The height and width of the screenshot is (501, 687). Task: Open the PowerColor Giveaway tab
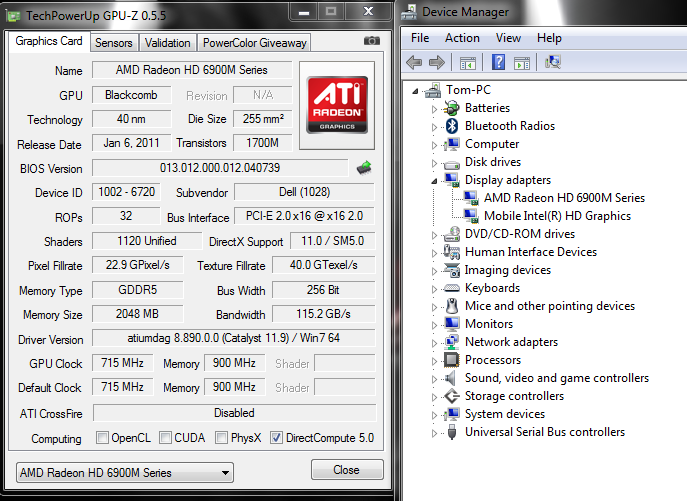(x=254, y=43)
